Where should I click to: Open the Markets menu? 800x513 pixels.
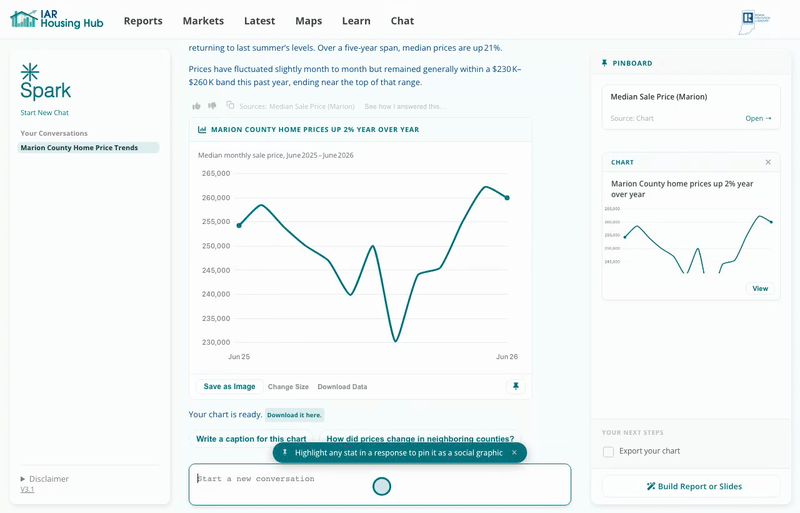click(x=203, y=21)
